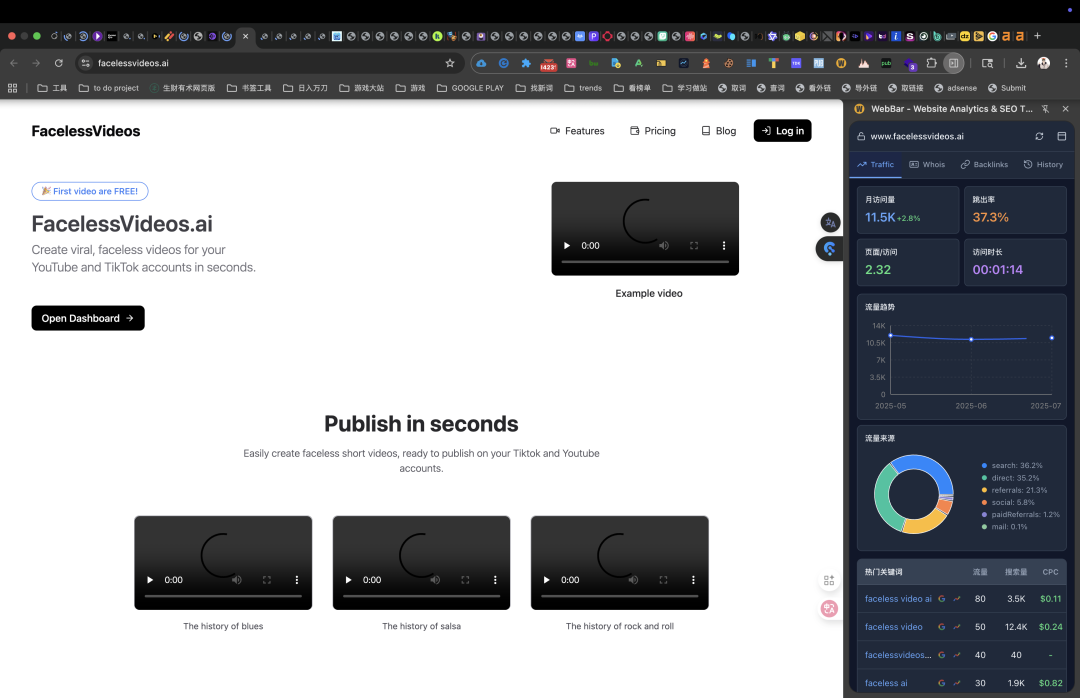
Task: Bookmark this page with the star icon
Action: coord(450,63)
